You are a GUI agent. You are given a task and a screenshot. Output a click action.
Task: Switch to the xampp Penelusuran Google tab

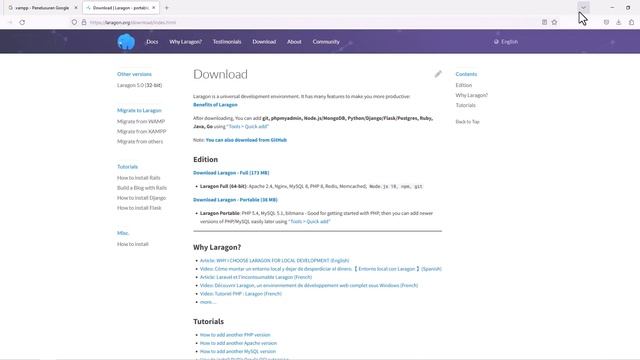click(x=42, y=8)
